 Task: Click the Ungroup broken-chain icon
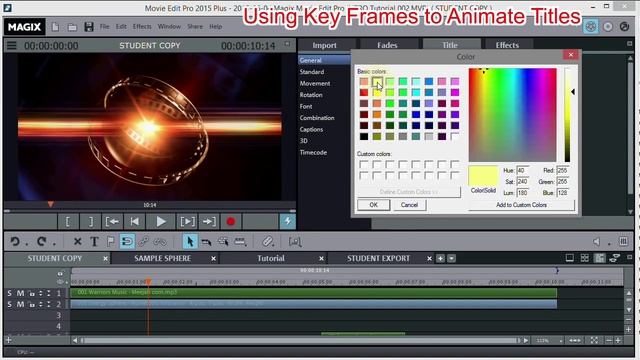160,242
